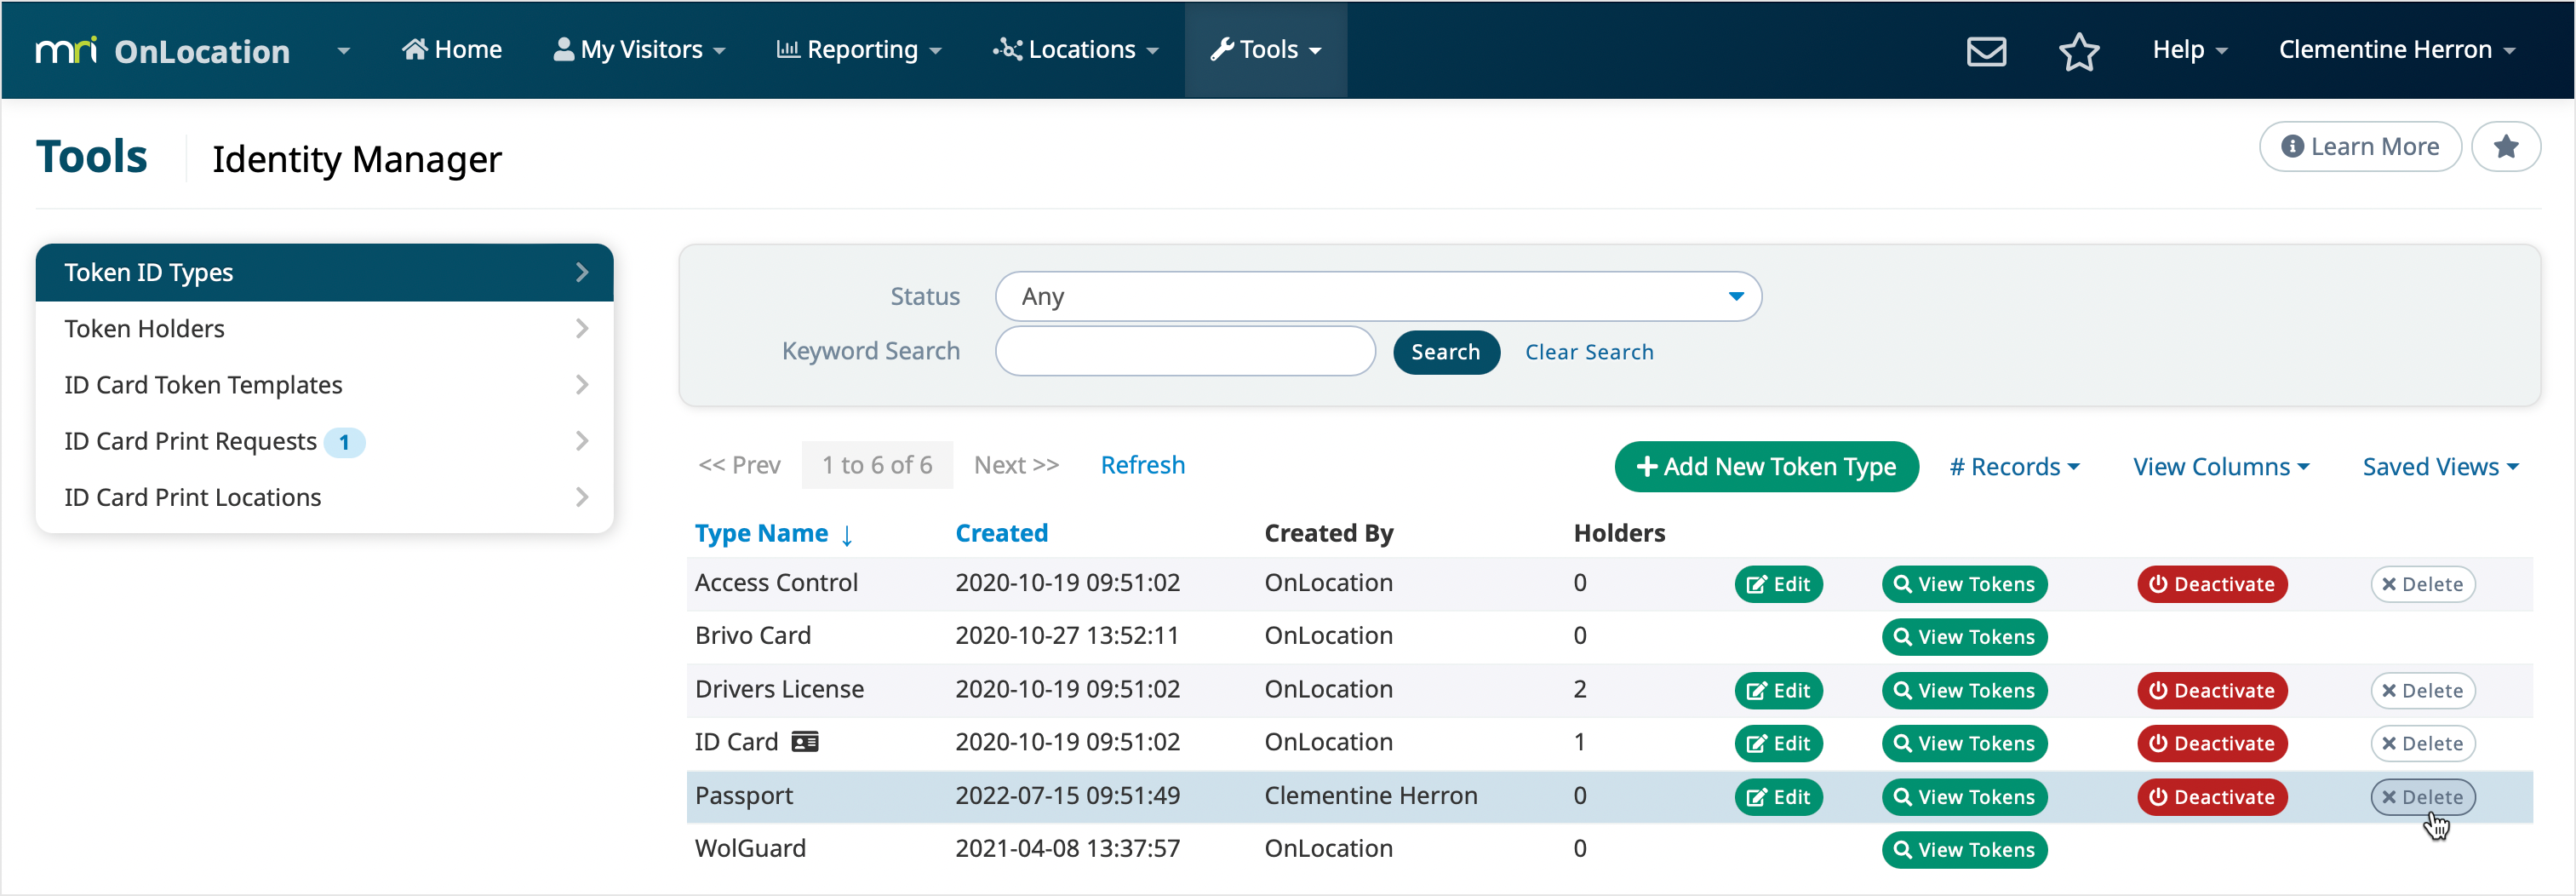Open the Locations menu
The width and height of the screenshot is (2576, 896).
coord(1076,49)
